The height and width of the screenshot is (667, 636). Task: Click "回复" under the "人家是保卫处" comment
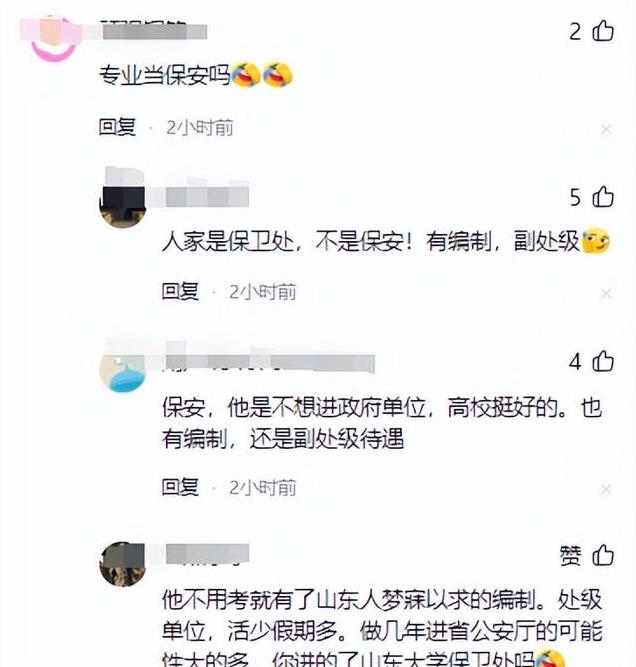coord(180,291)
